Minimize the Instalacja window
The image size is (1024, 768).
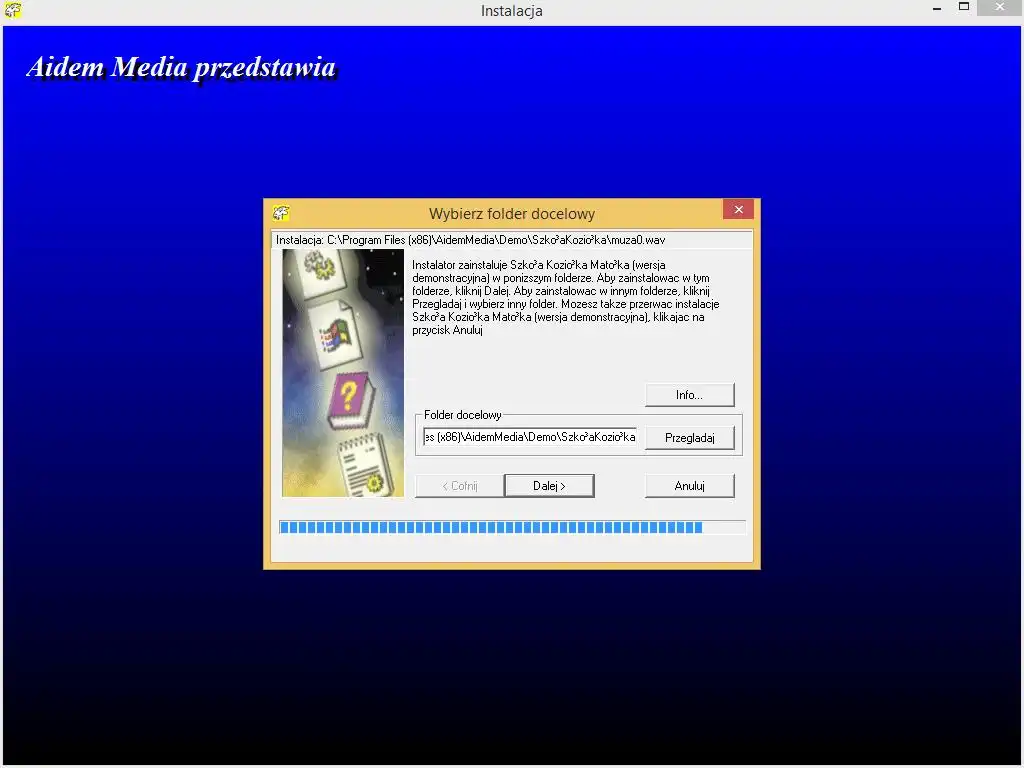(937, 9)
